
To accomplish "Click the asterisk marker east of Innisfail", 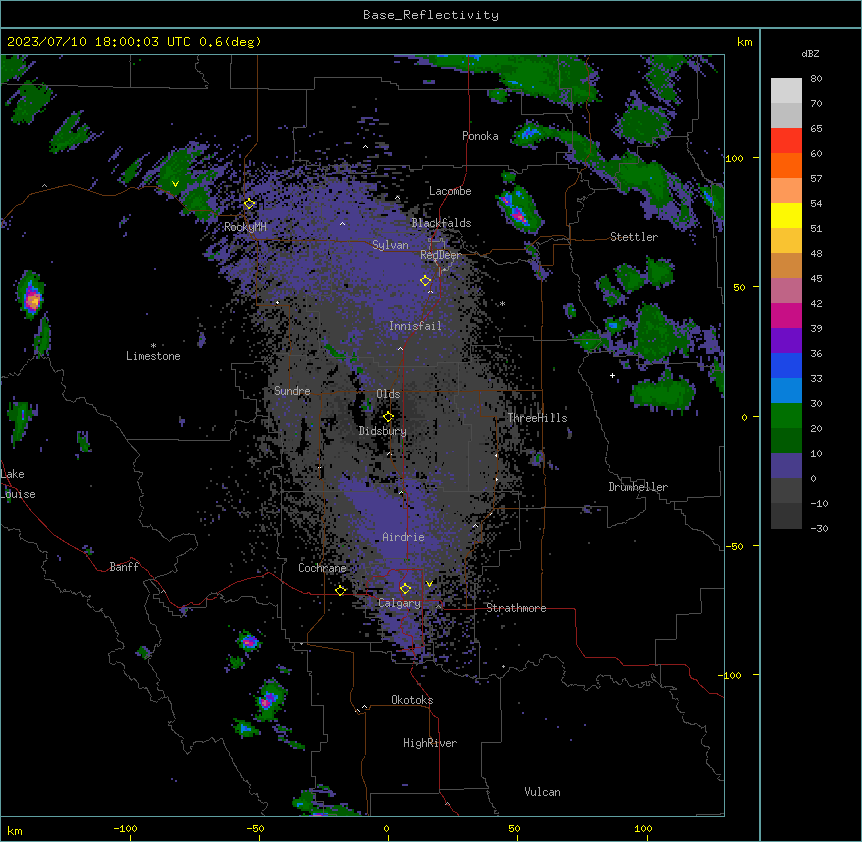I will (x=502, y=303).
